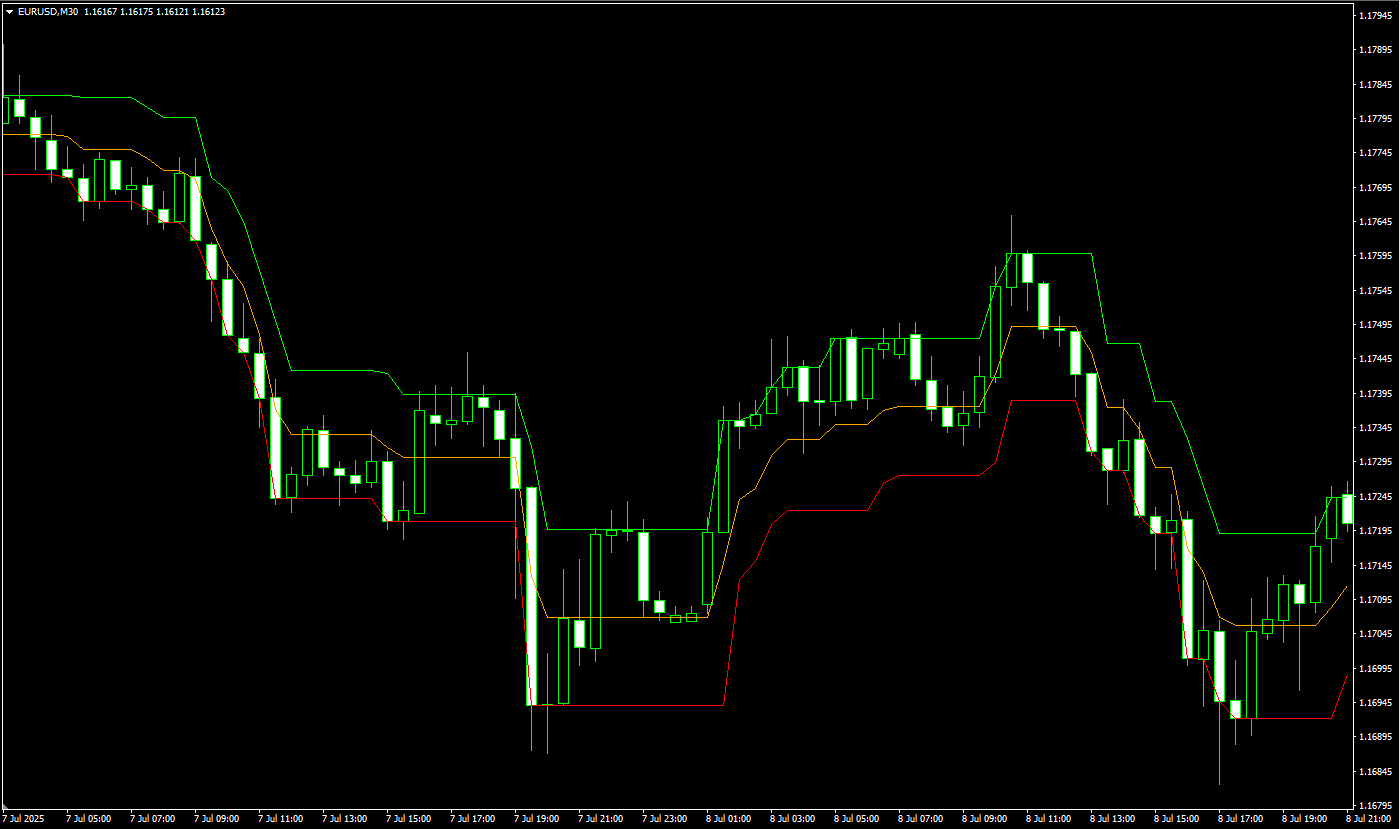Screen dimensions: 1400x829
Task: Click the EURUSD,M30 chart title
Action: tap(48, 11)
